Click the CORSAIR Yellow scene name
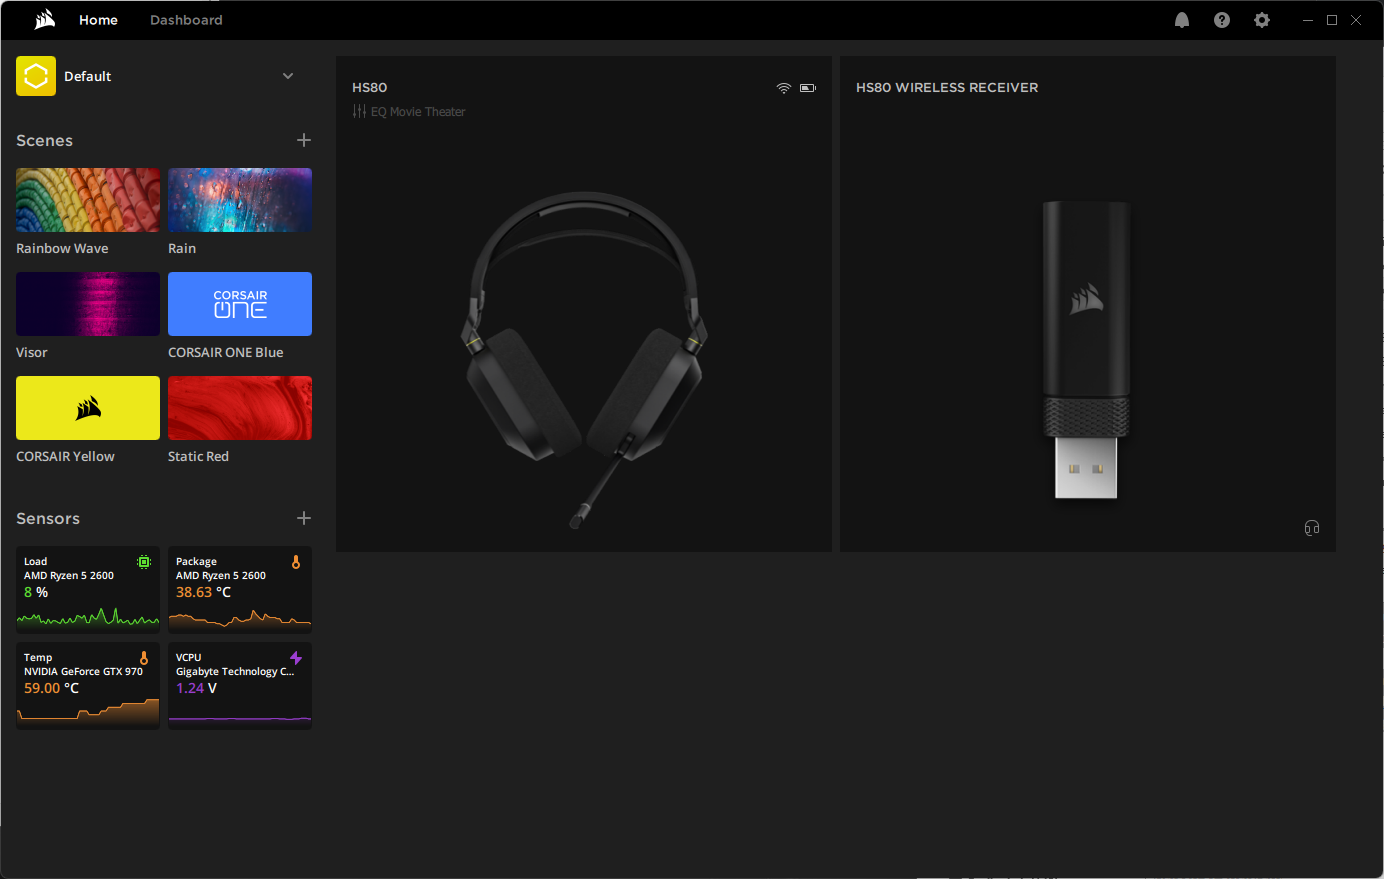Image resolution: width=1384 pixels, height=879 pixels. coord(65,456)
